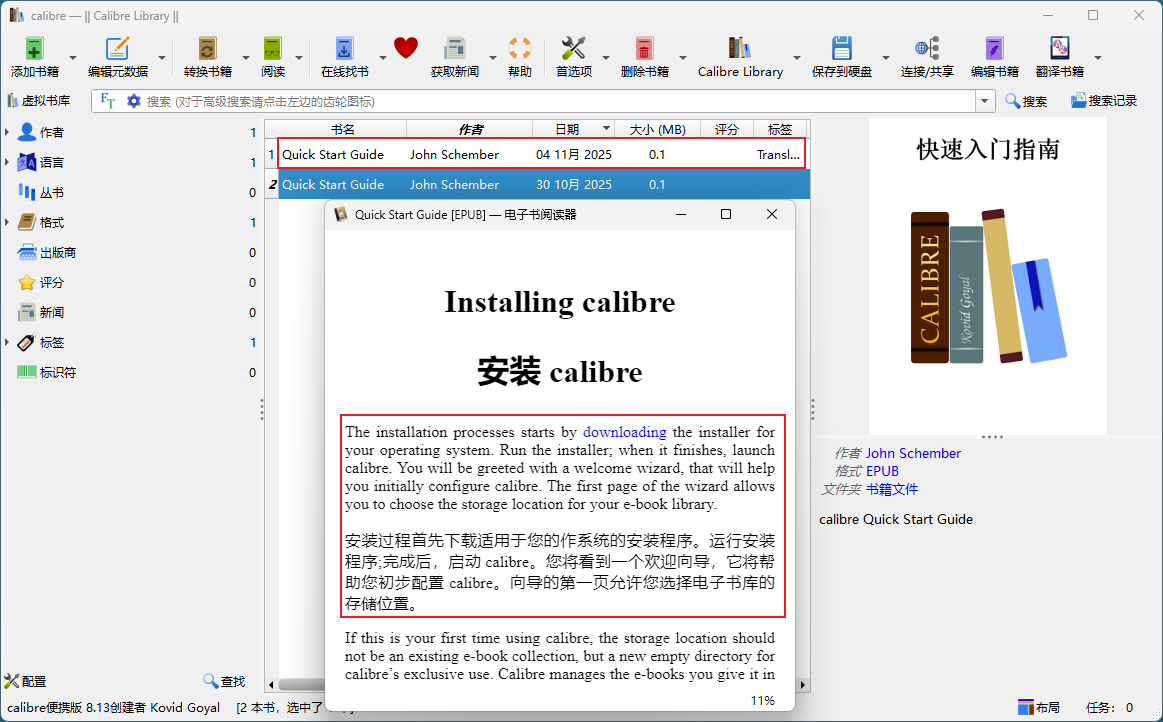Click the red heart donate icon
The width and height of the screenshot is (1163, 722).
405,48
